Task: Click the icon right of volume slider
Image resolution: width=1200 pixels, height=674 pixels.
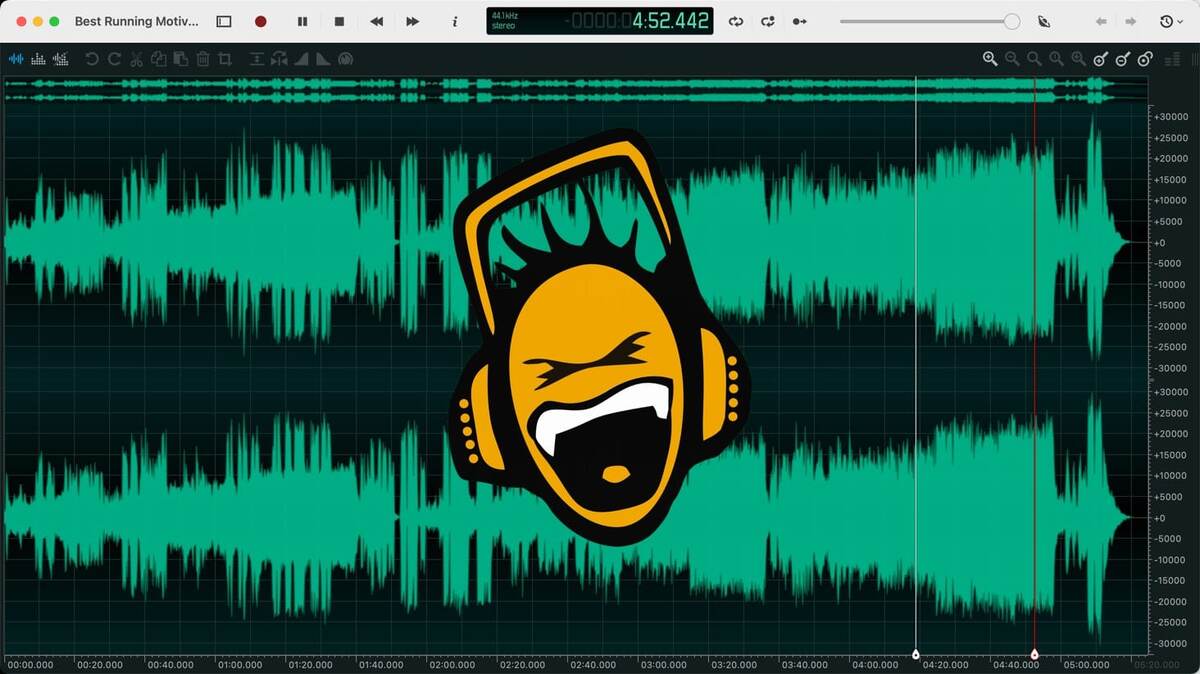Action: (x=1045, y=21)
